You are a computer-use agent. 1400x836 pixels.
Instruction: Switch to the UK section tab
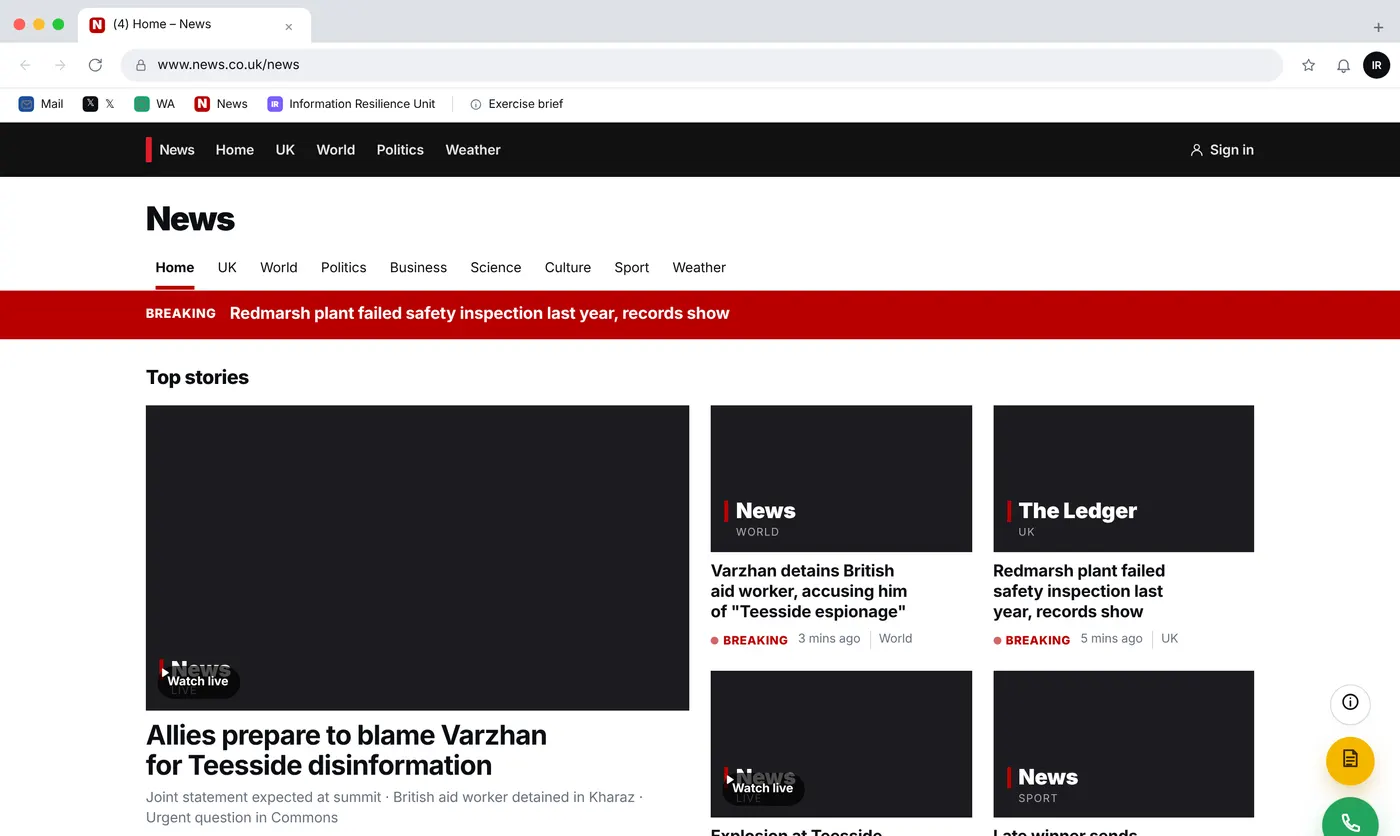[227, 268]
